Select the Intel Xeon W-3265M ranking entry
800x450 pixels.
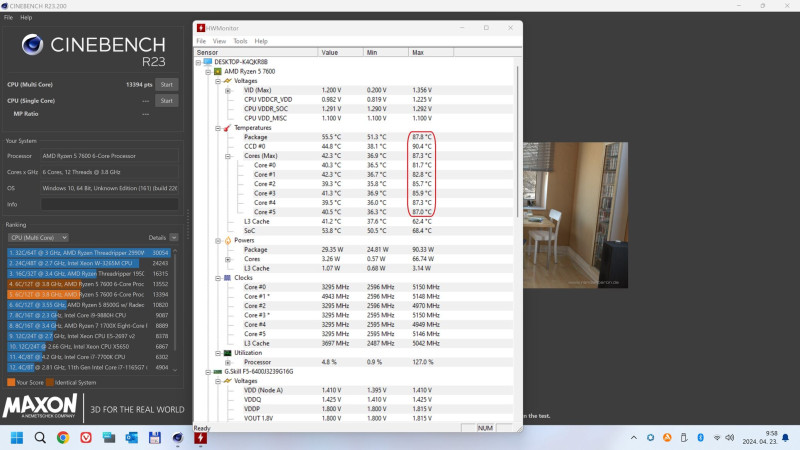(88, 263)
